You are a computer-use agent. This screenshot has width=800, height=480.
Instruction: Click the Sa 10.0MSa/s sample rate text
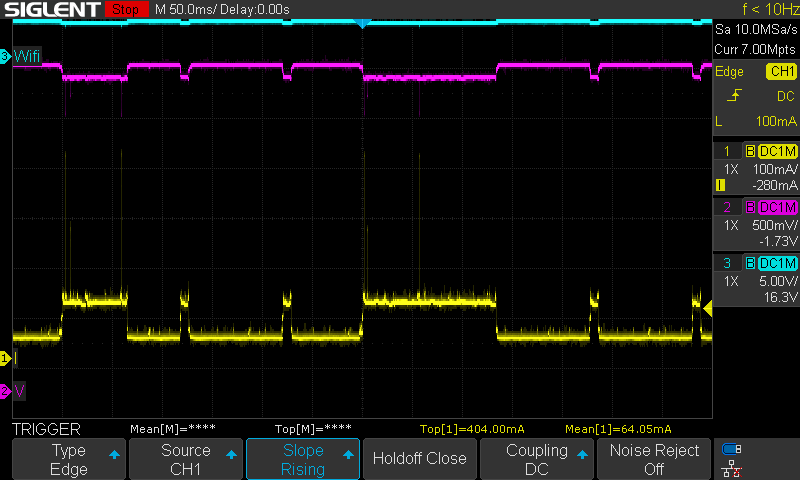coord(756,30)
